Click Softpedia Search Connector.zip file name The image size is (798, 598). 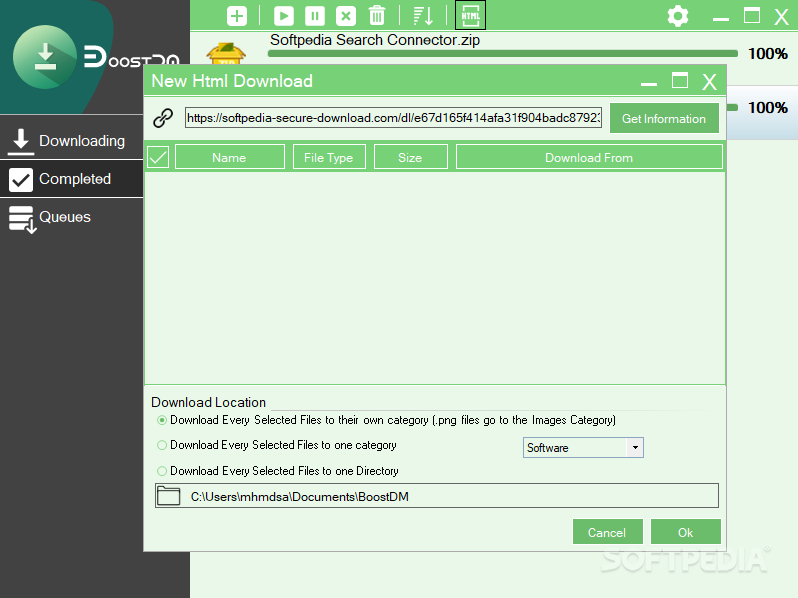point(375,40)
